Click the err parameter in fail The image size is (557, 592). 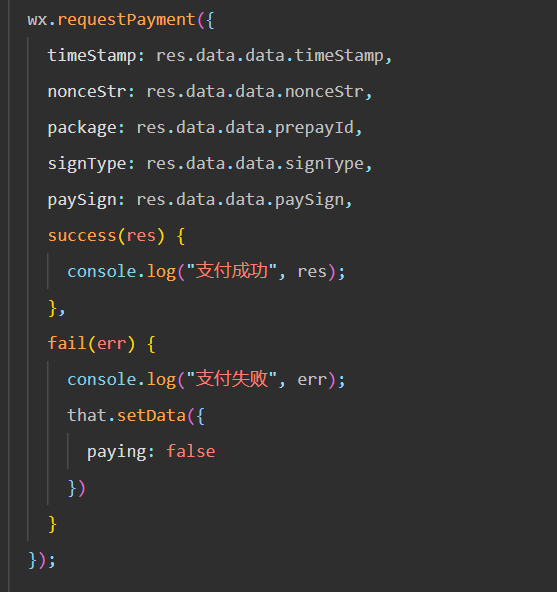click(111, 344)
